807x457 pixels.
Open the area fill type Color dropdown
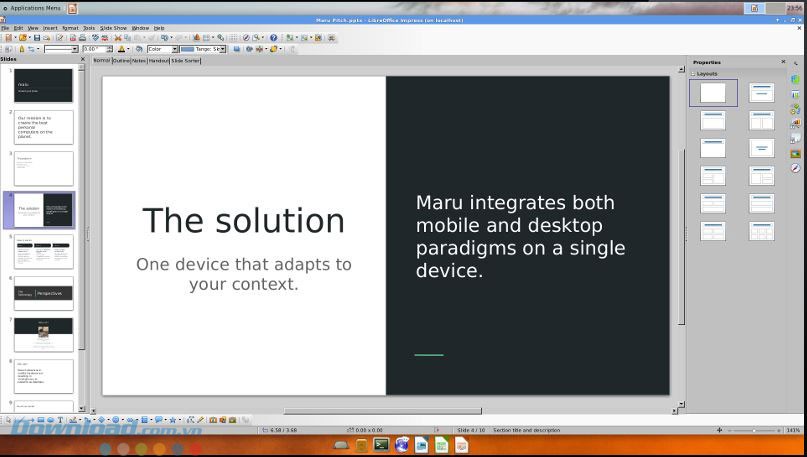point(162,49)
